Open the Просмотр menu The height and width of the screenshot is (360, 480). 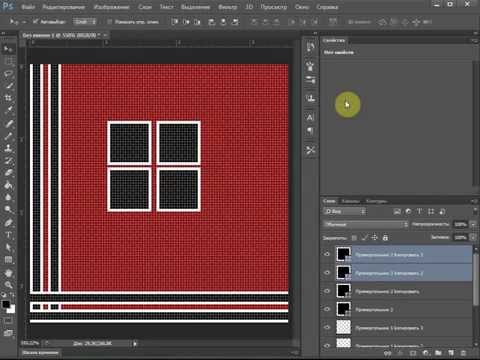tap(274, 7)
